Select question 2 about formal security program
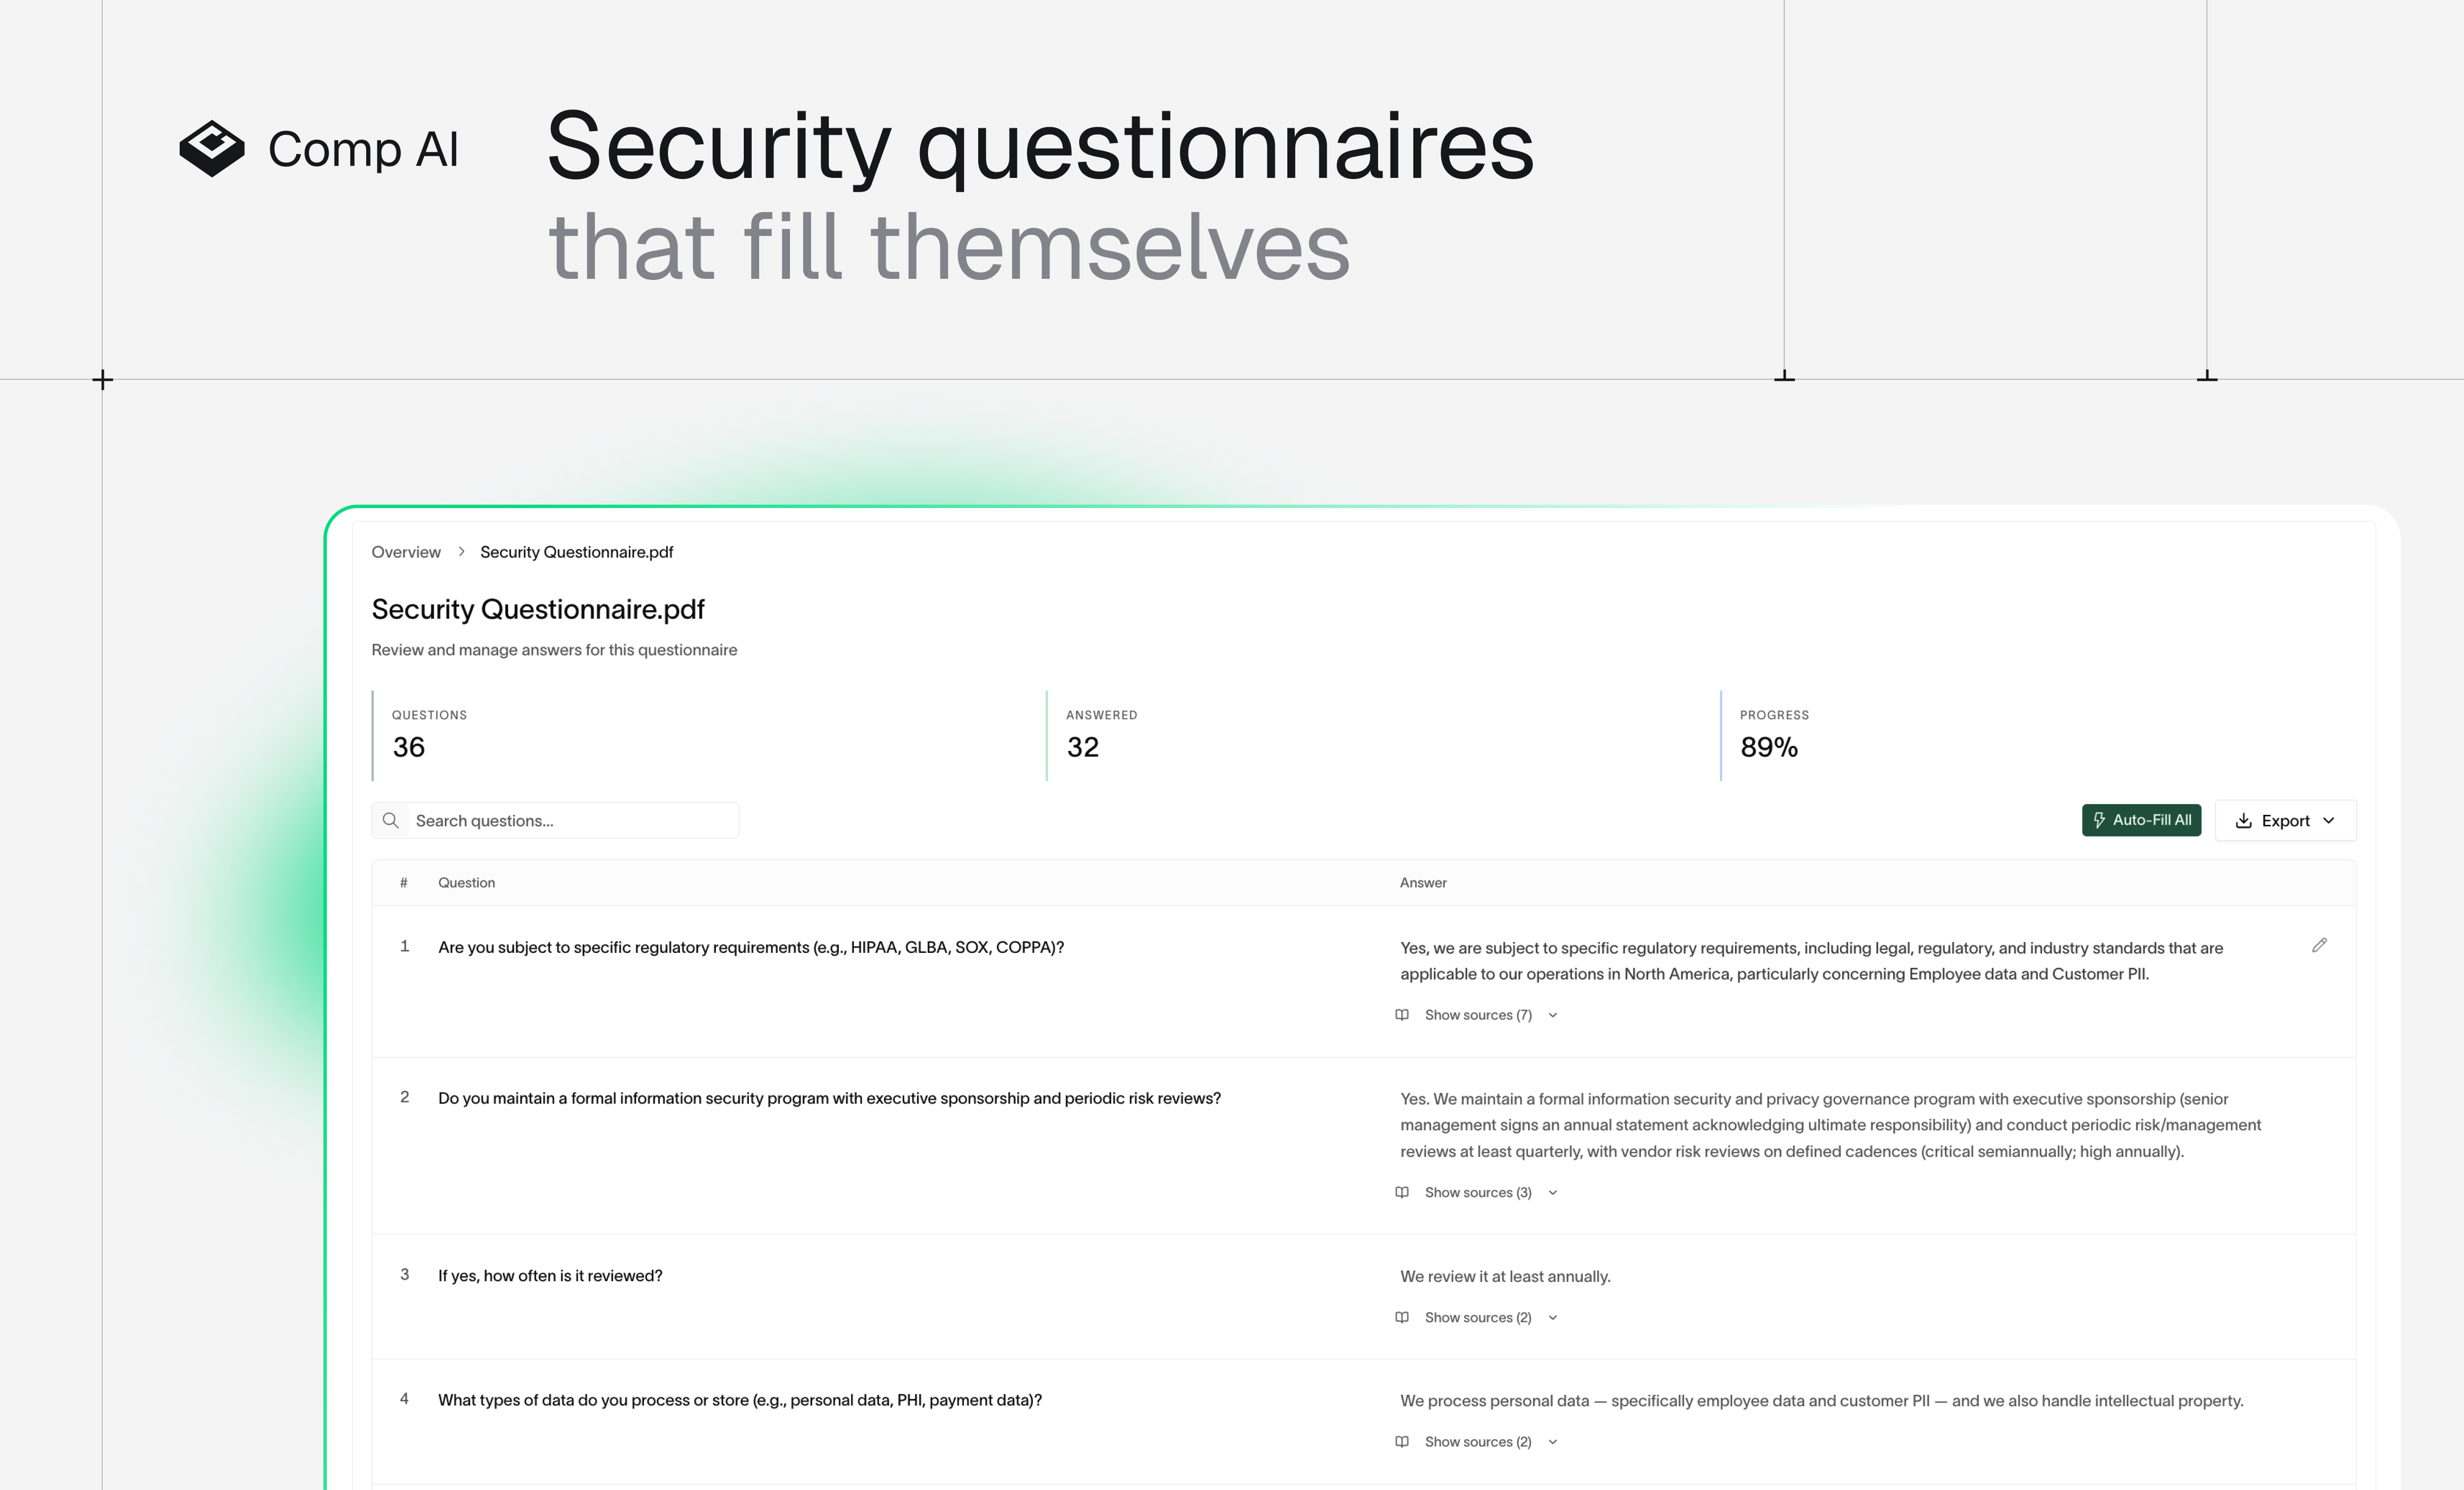Viewport: 2464px width, 1490px height. 829,1098
